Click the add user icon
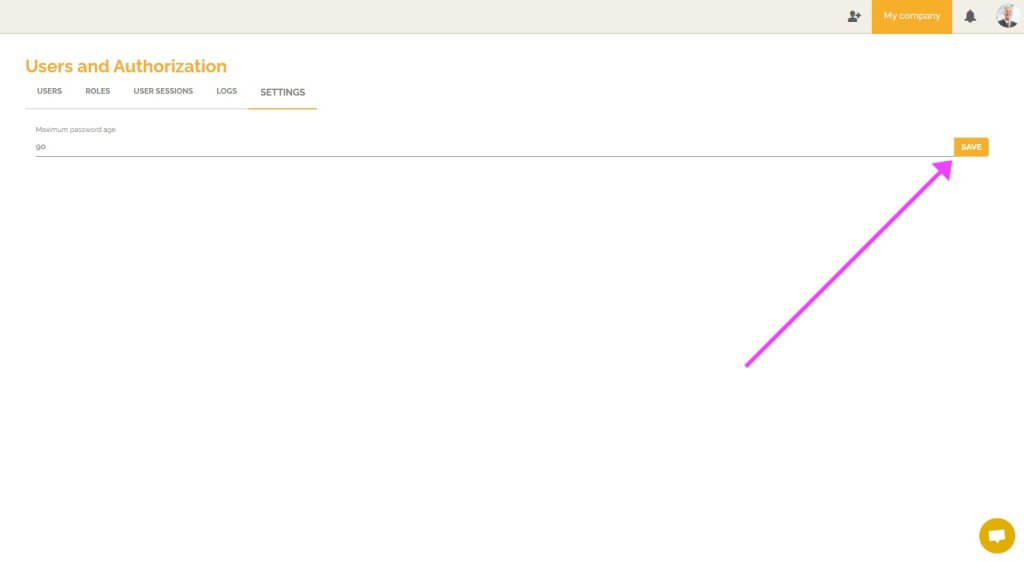Screen dimensions: 1024x561 [854, 16]
